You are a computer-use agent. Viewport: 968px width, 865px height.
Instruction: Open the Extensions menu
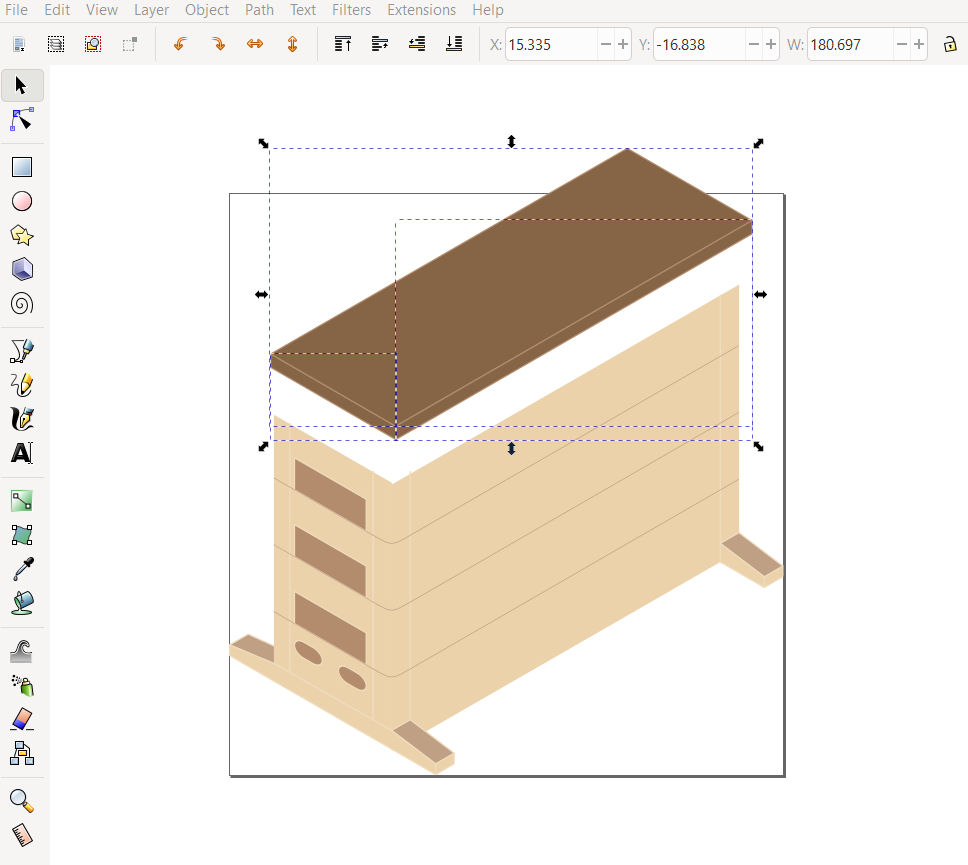[x=421, y=10]
